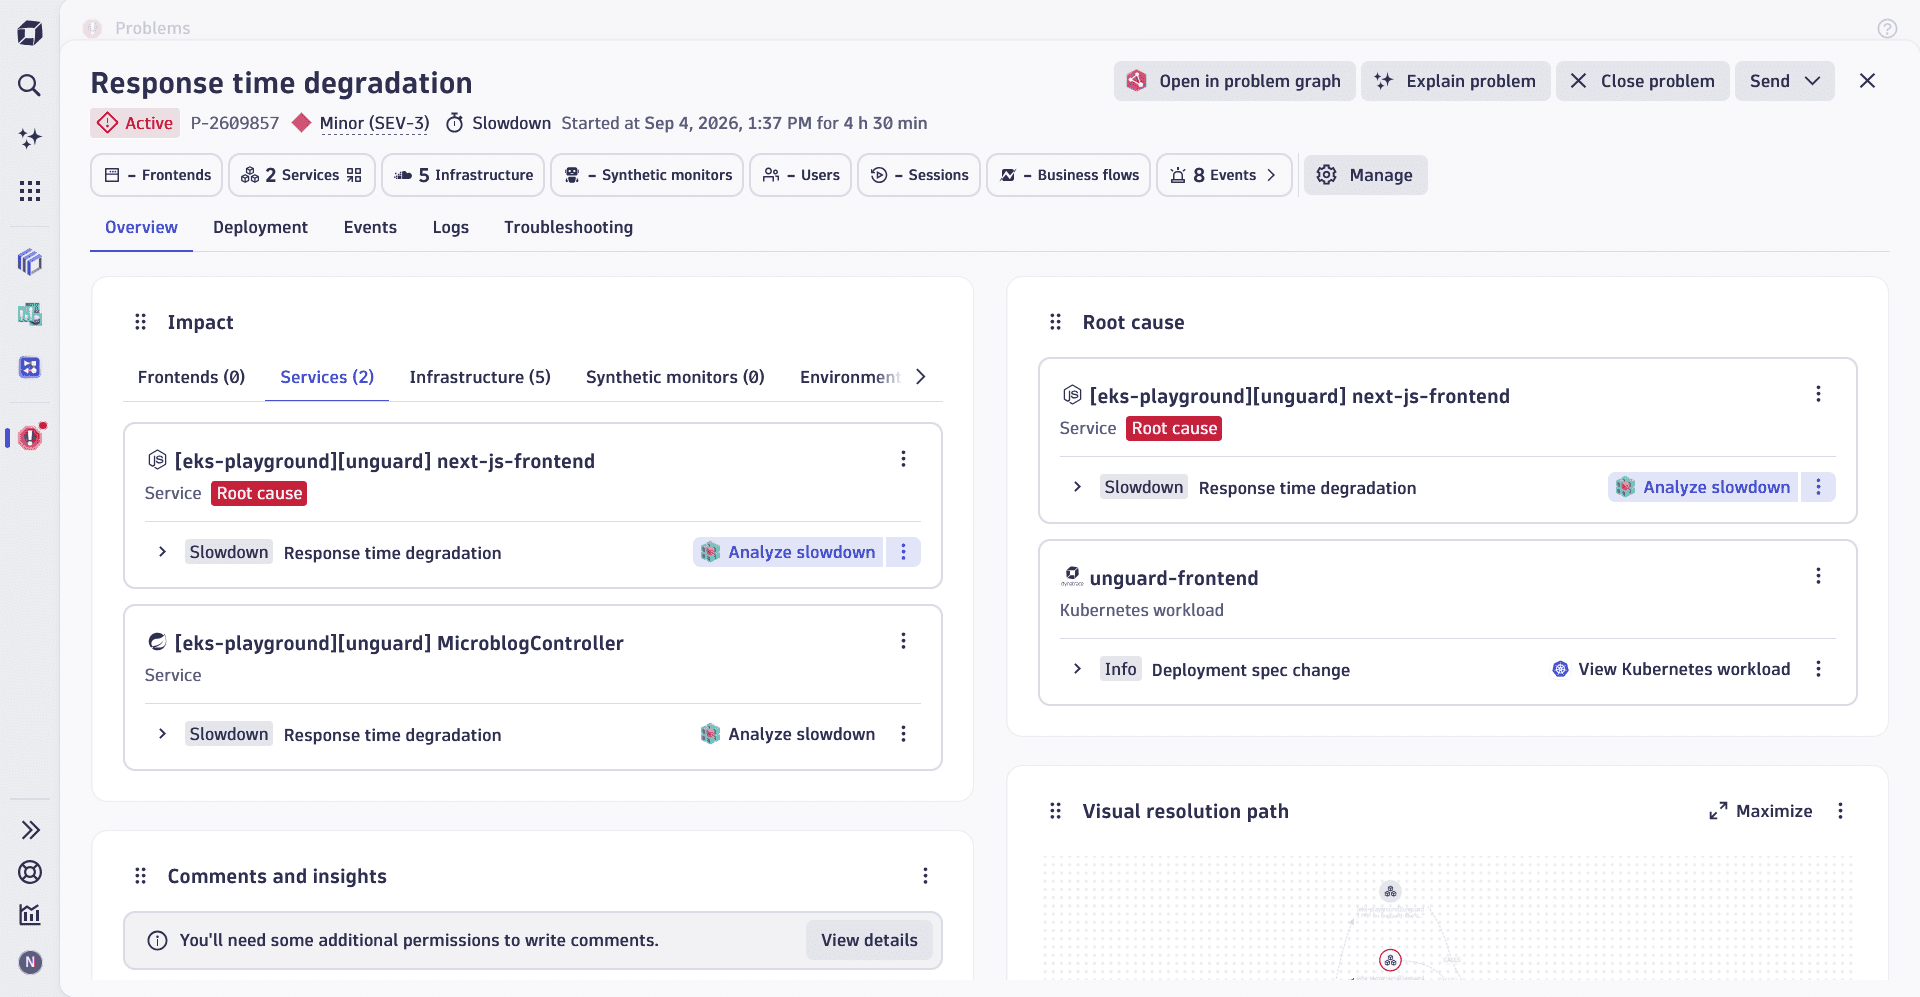Expand MicroblogController Slowdown row
1920x997 pixels.
pyautogui.click(x=162, y=734)
